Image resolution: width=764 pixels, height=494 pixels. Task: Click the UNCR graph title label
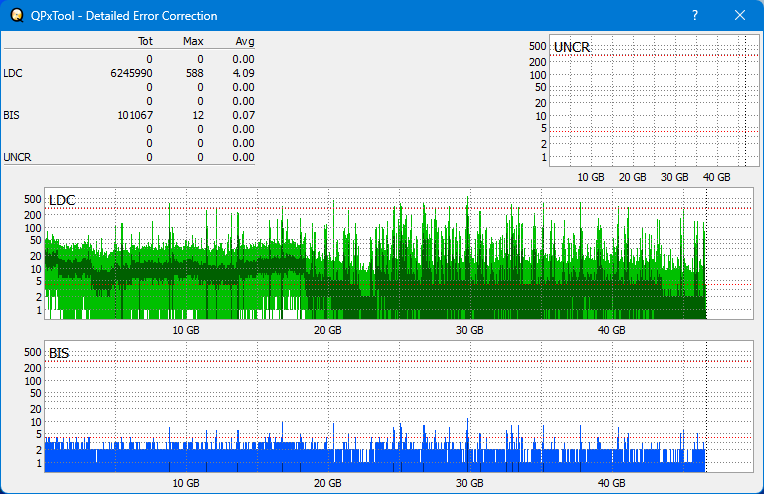[x=572, y=47]
